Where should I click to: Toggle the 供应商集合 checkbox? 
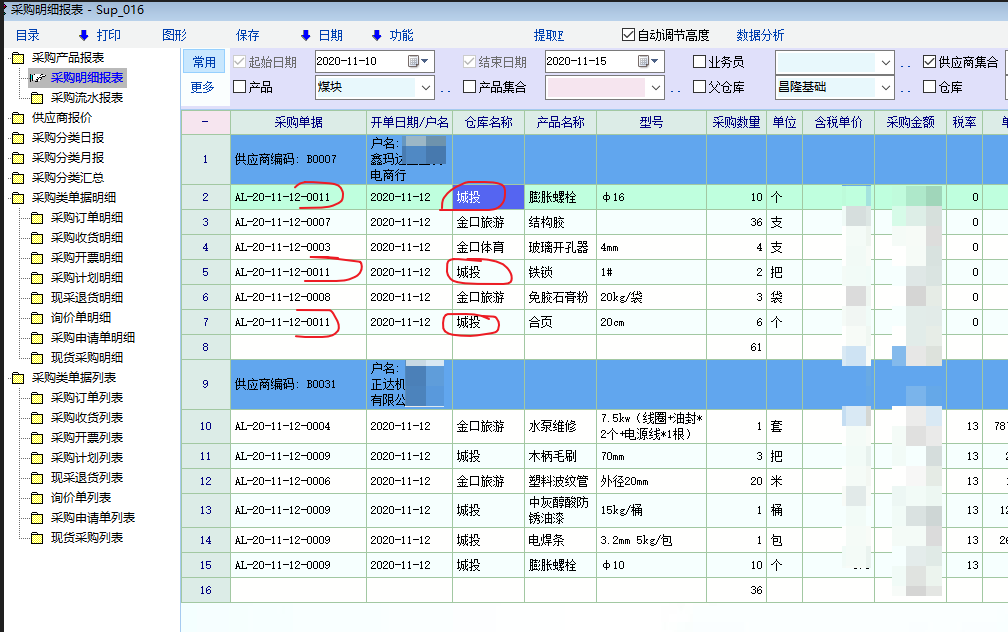929,62
